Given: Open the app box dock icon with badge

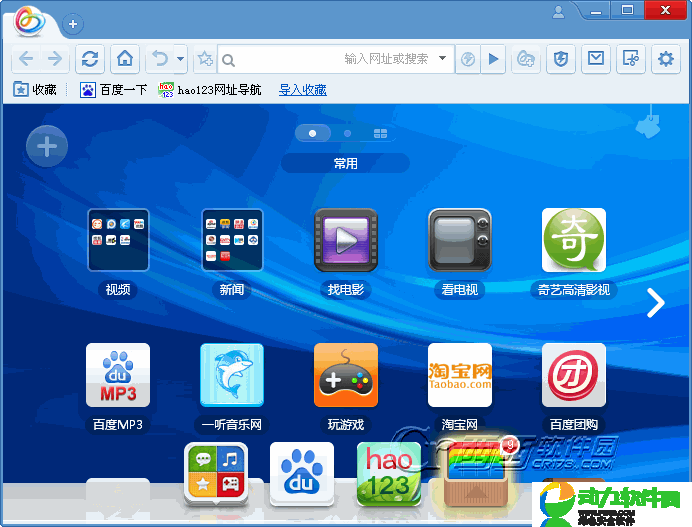Looking at the screenshot, I should [x=476, y=472].
